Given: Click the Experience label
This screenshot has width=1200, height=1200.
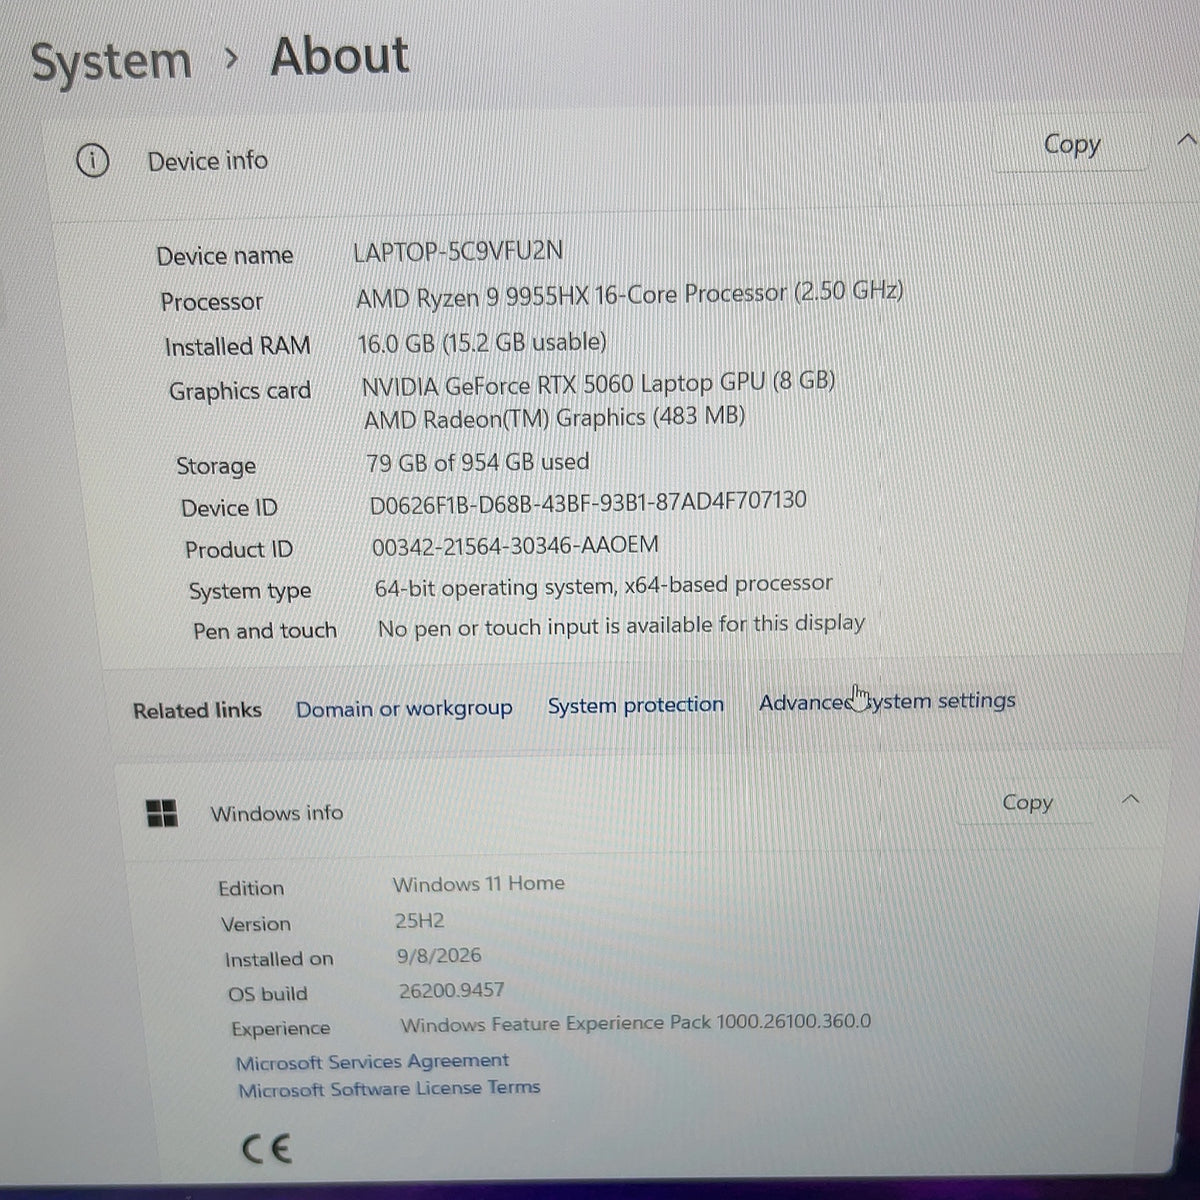Looking at the screenshot, I should point(280,1029).
